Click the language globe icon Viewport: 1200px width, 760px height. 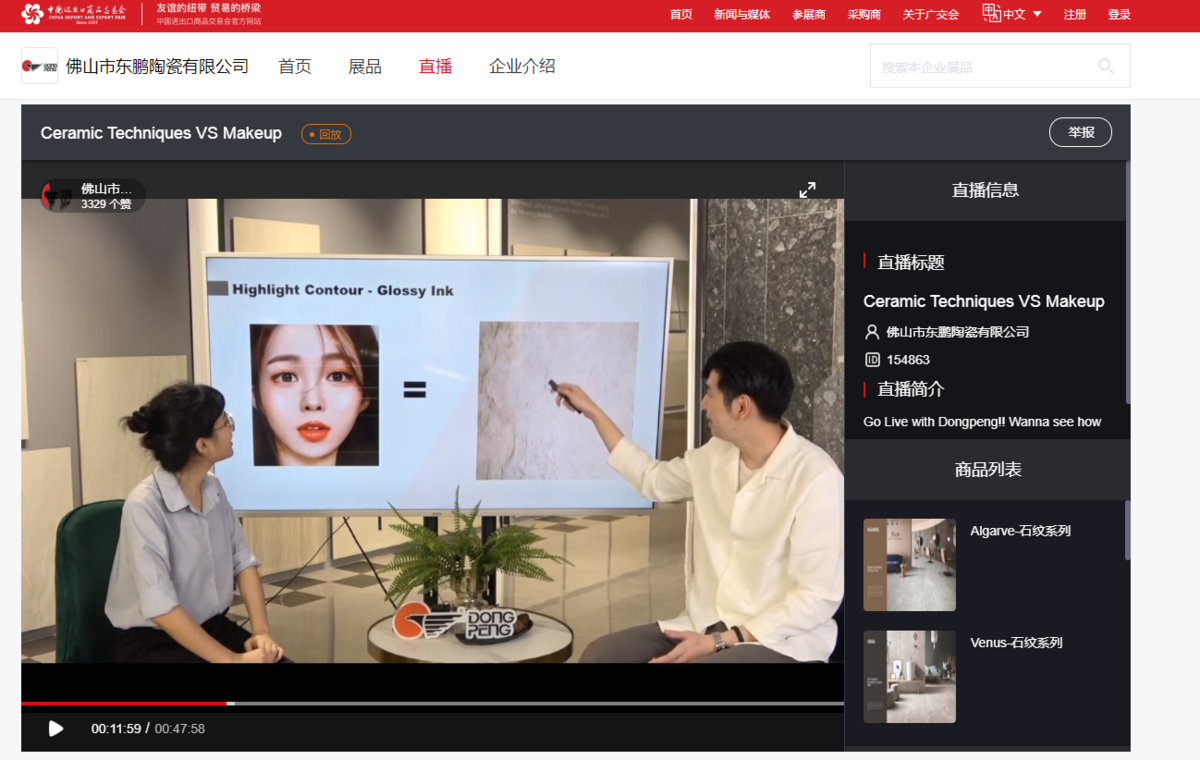pyautogui.click(x=991, y=13)
